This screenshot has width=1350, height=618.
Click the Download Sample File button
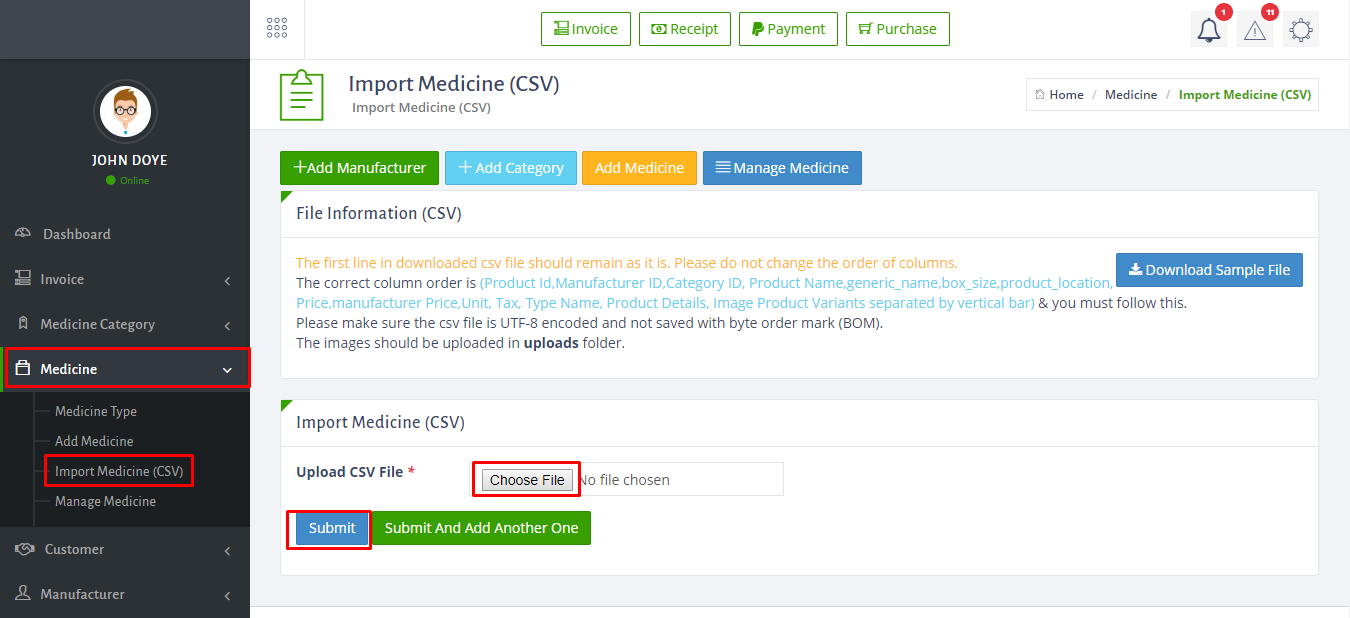[1209, 270]
